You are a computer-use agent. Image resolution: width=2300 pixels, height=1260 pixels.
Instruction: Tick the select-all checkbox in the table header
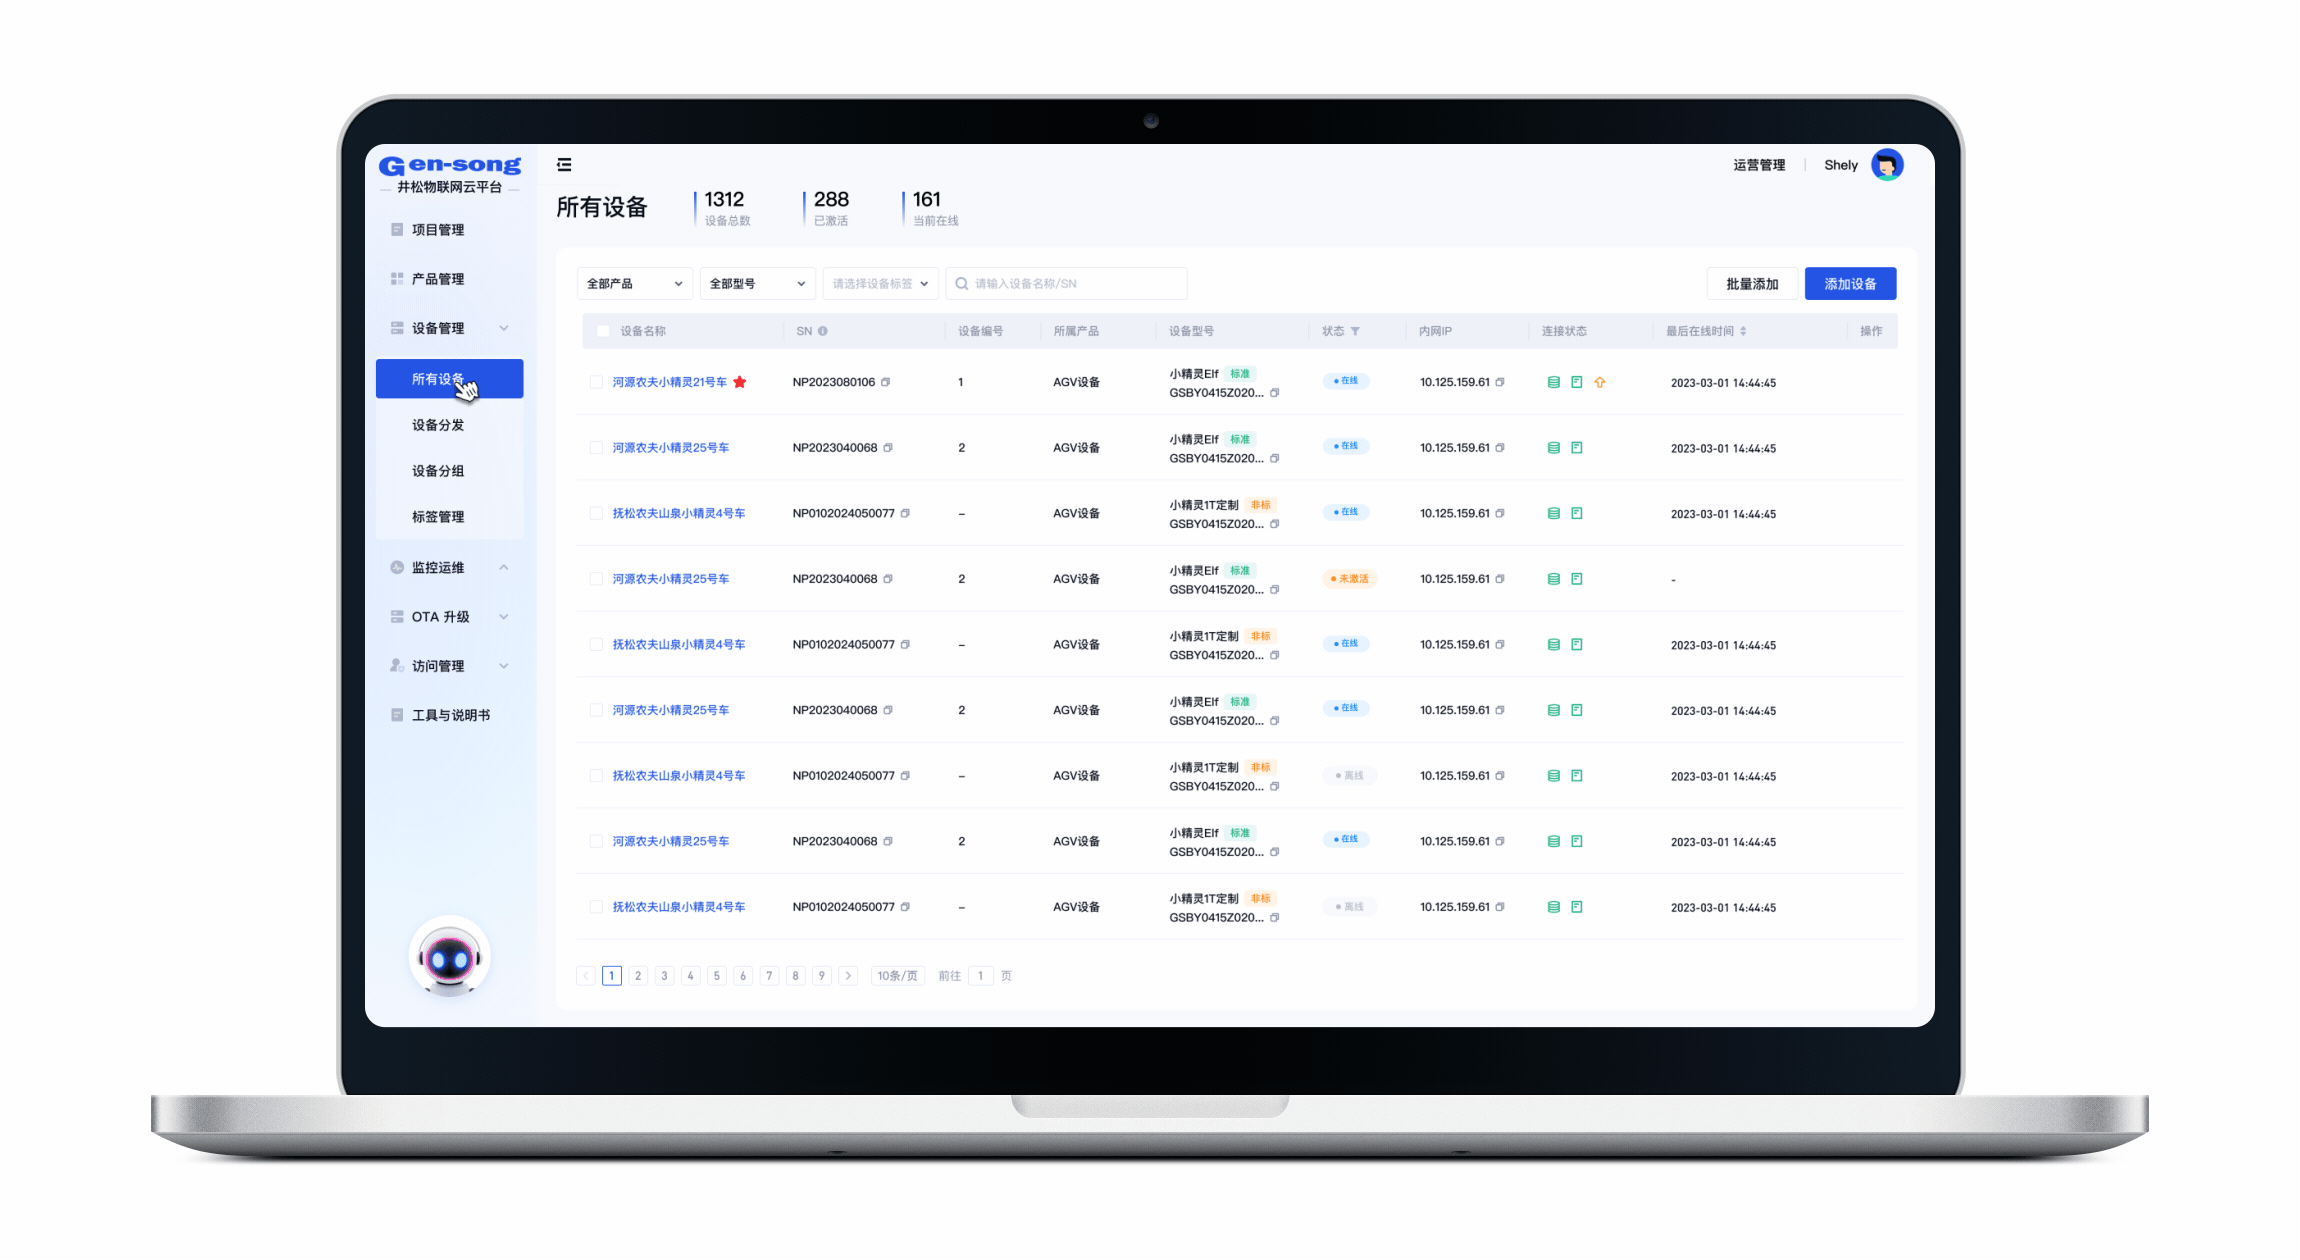(603, 331)
